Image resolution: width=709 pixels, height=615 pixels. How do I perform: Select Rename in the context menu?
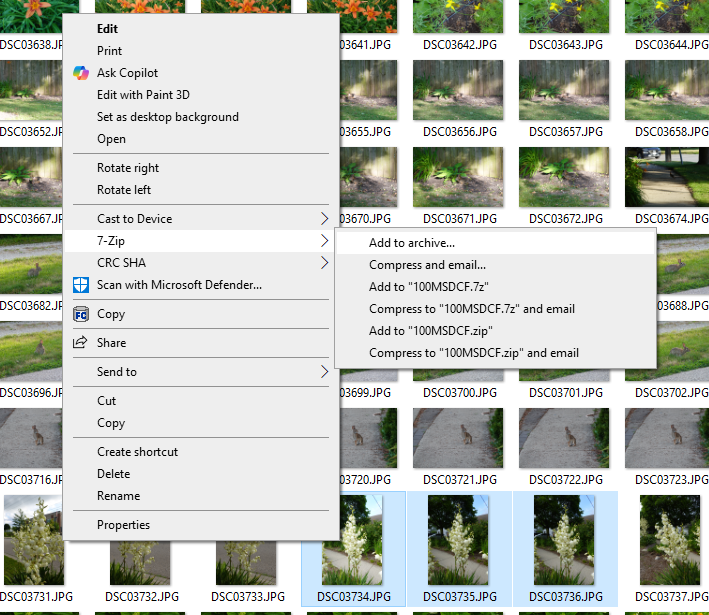pos(201,496)
